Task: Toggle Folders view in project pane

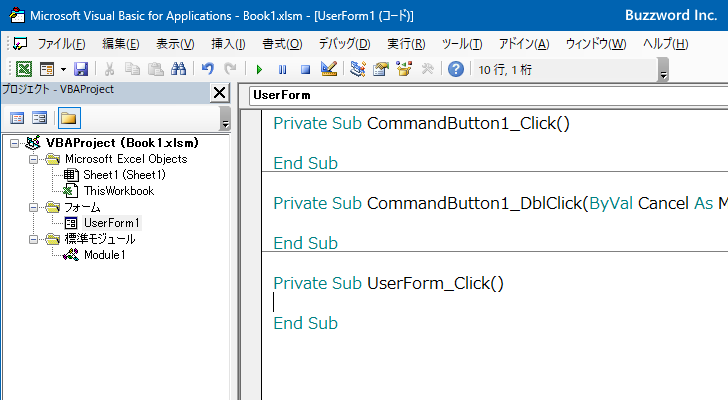Action: click(x=69, y=118)
